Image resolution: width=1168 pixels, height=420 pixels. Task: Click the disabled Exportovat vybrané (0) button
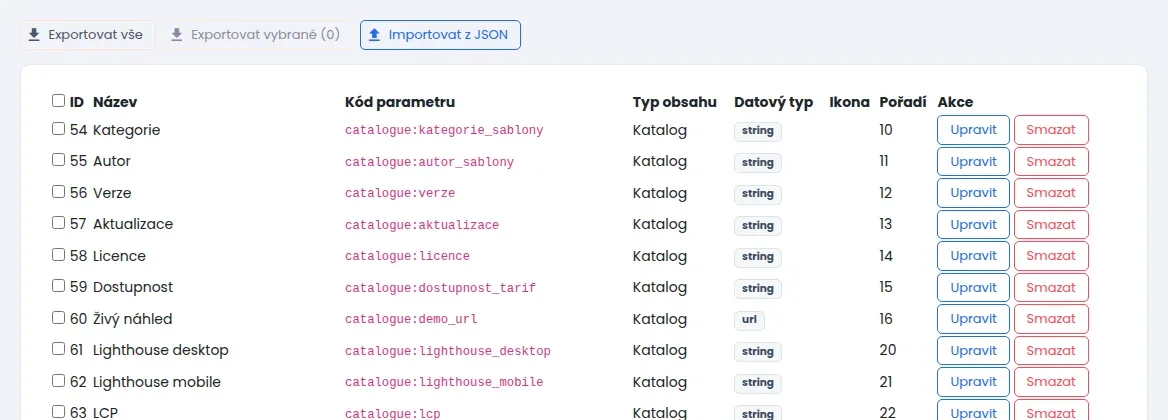point(255,35)
